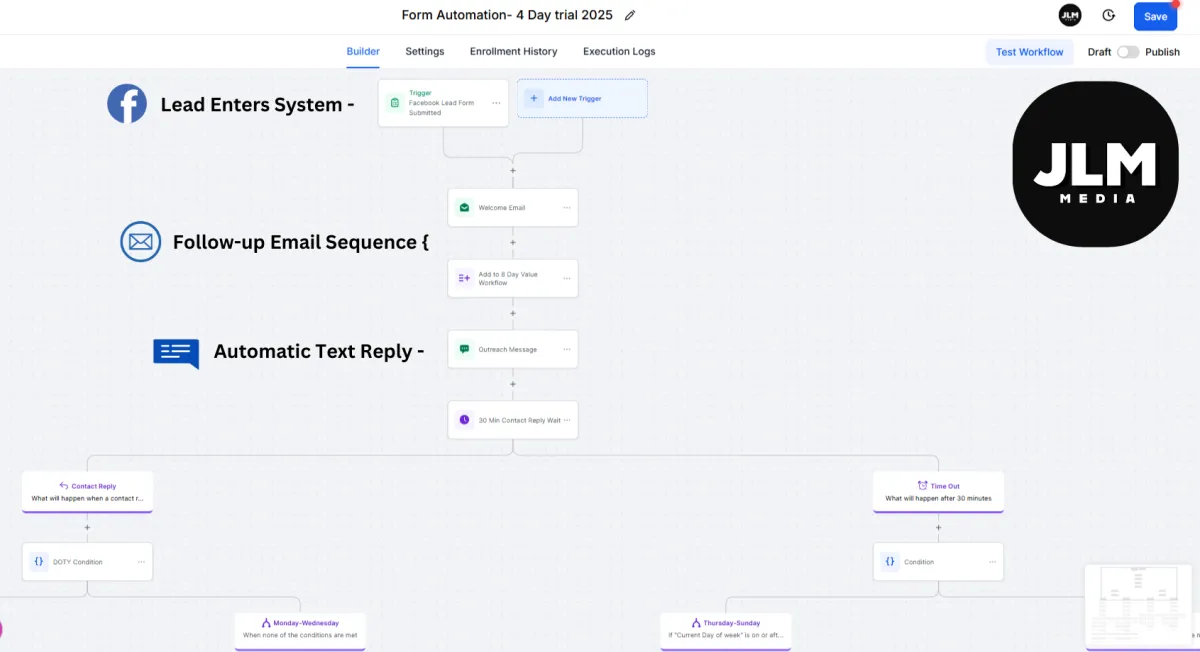This screenshot has height=652, width=1200.
Task: Click the workflow minimap thumbnail
Action: pos(1142,605)
